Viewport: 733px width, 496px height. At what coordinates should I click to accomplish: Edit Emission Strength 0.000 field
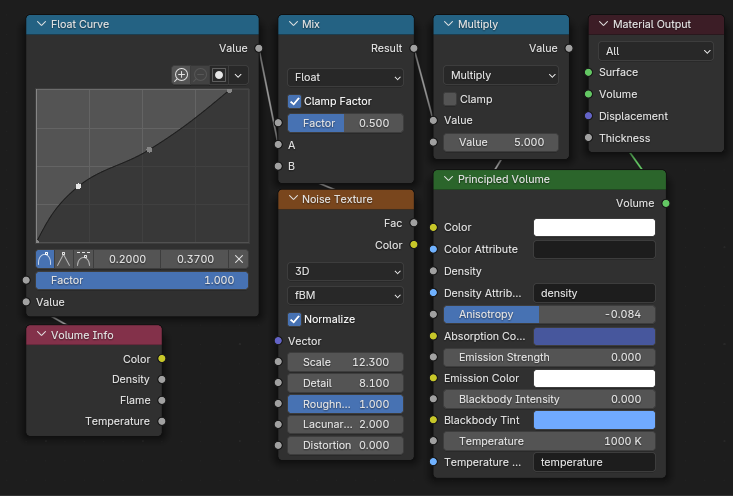pos(549,357)
